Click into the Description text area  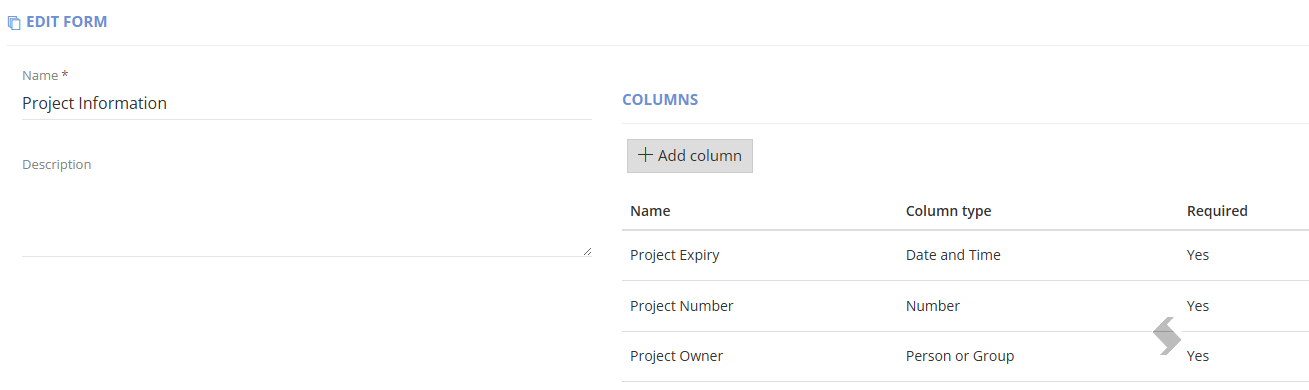click(x=307, y=217)
